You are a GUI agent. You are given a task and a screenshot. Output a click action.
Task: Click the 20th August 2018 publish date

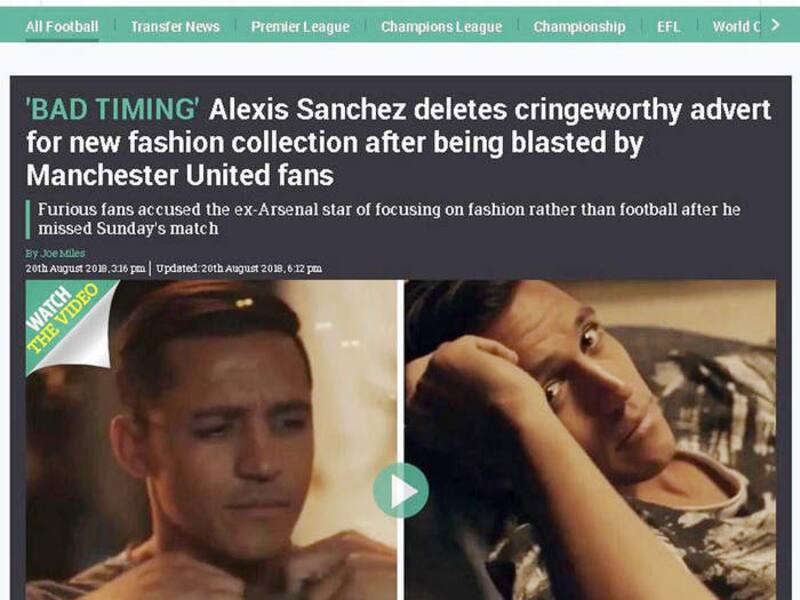pos(85,268)
